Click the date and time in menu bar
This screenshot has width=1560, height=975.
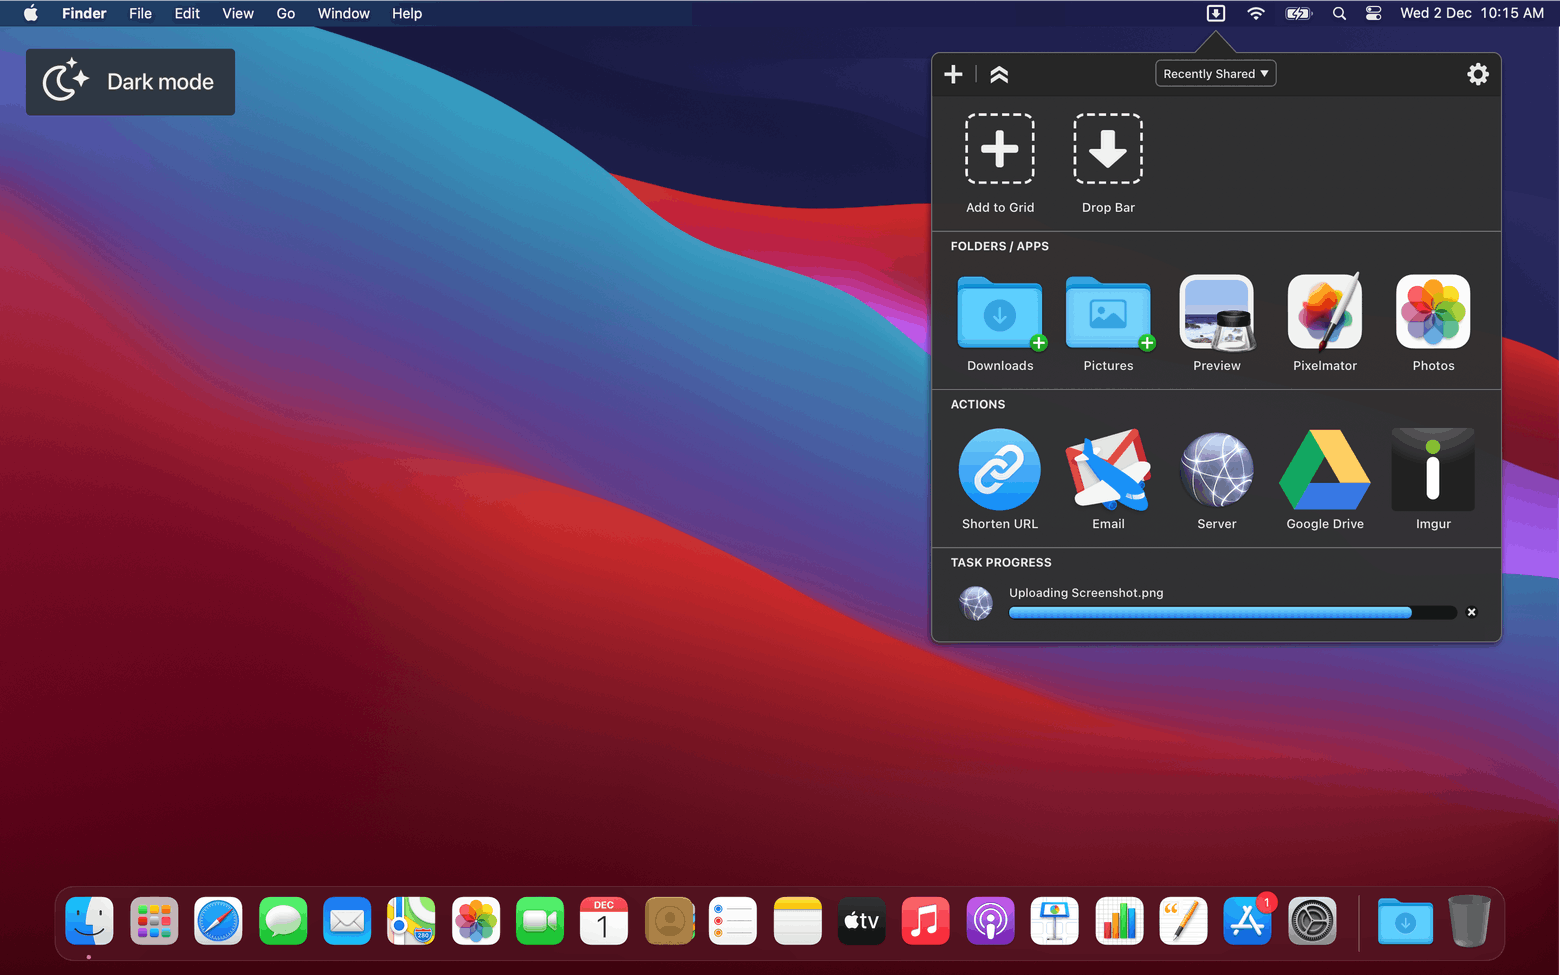1472,13
